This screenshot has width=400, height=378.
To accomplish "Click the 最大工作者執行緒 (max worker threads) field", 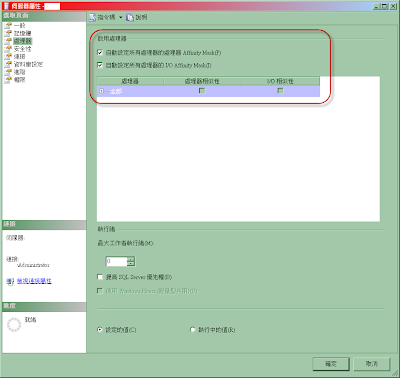I will tap(116, 261).
